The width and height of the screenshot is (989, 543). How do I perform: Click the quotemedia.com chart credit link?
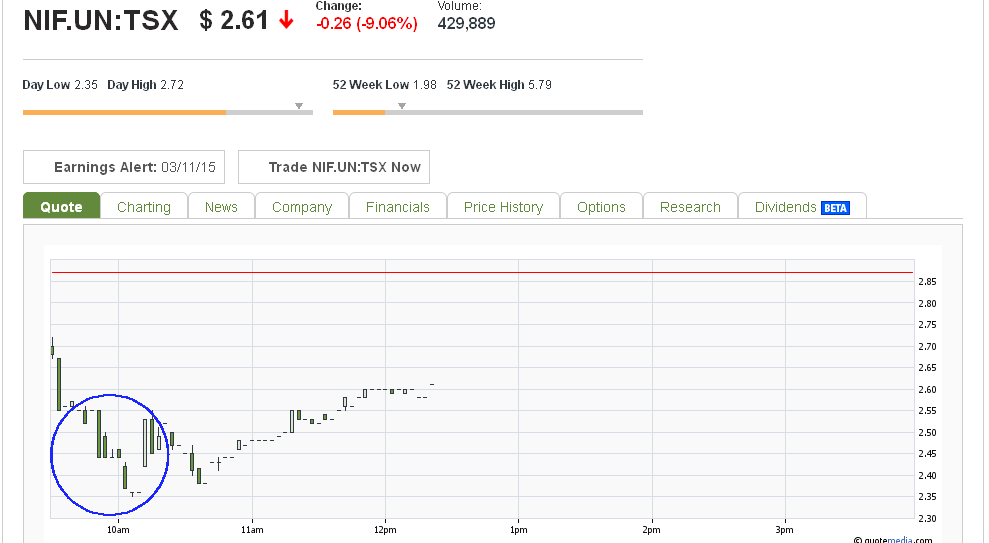(898, 539)
